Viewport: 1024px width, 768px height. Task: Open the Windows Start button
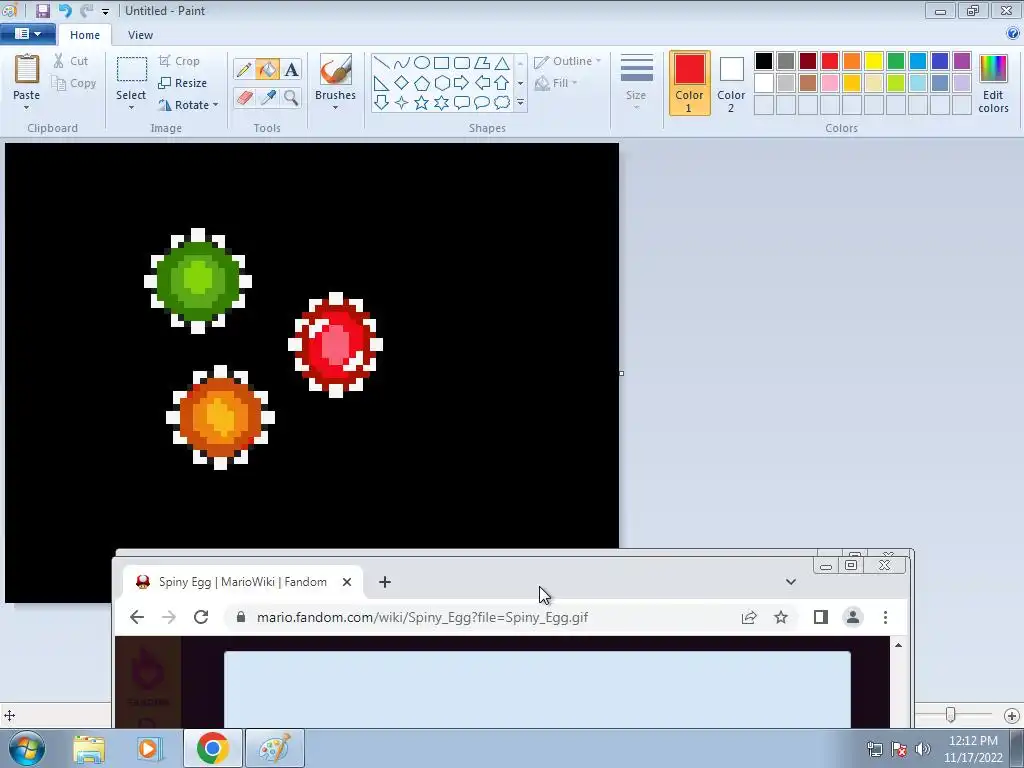tap(27, 748)
